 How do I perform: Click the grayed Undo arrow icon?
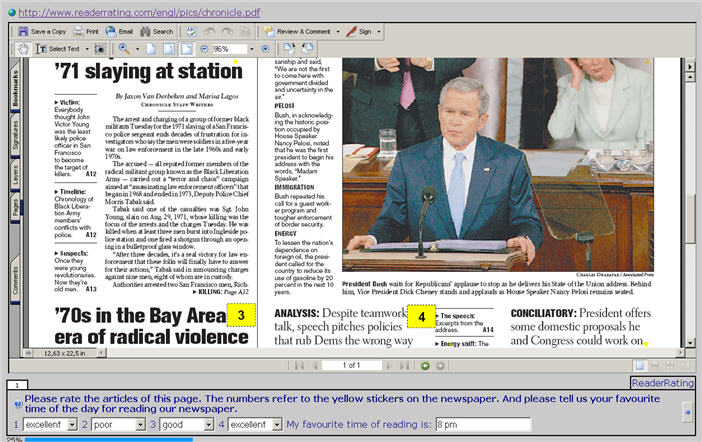(210, 31)
